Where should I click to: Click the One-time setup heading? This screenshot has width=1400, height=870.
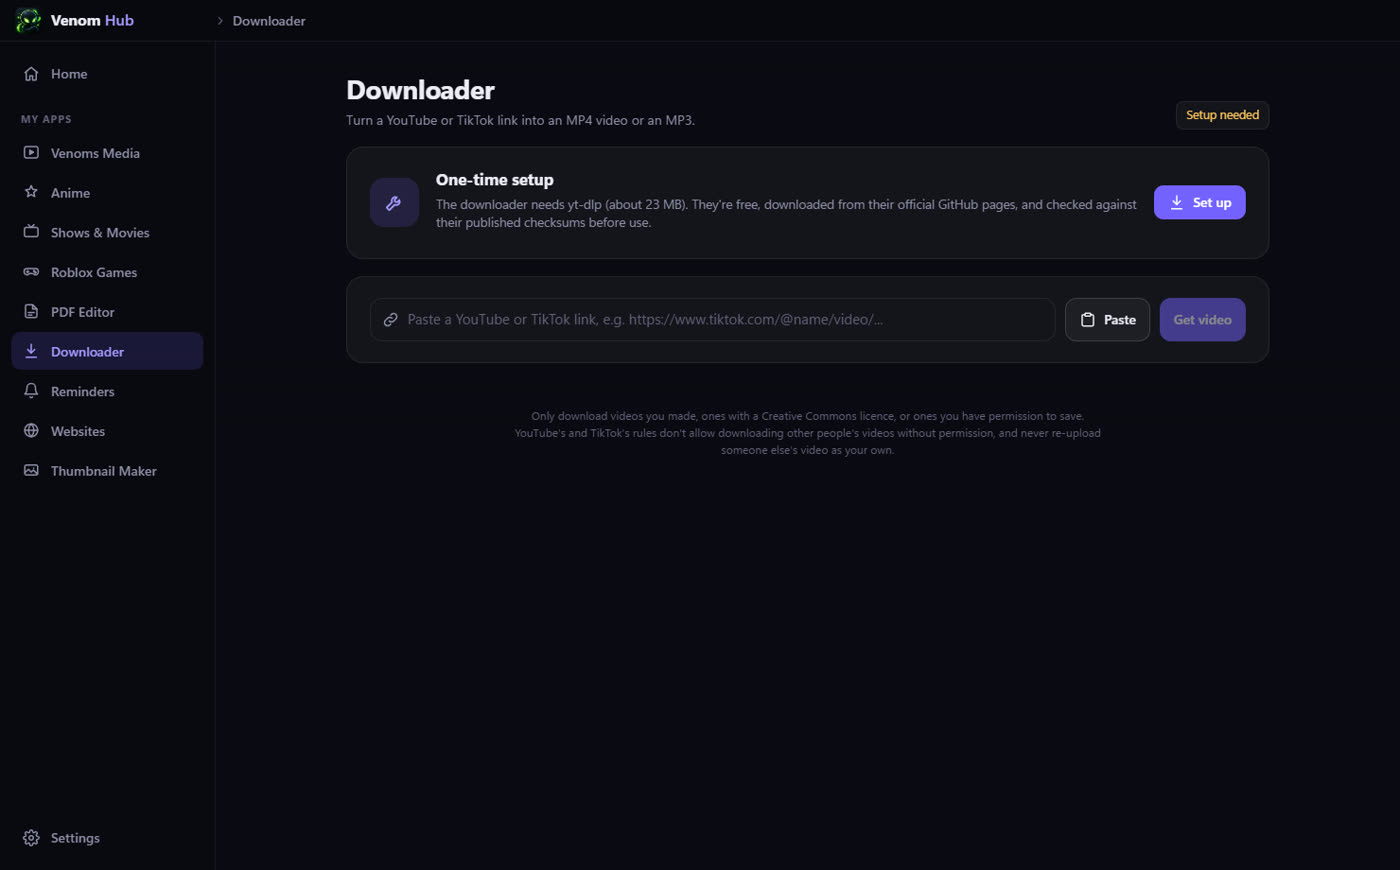point(494,180)
